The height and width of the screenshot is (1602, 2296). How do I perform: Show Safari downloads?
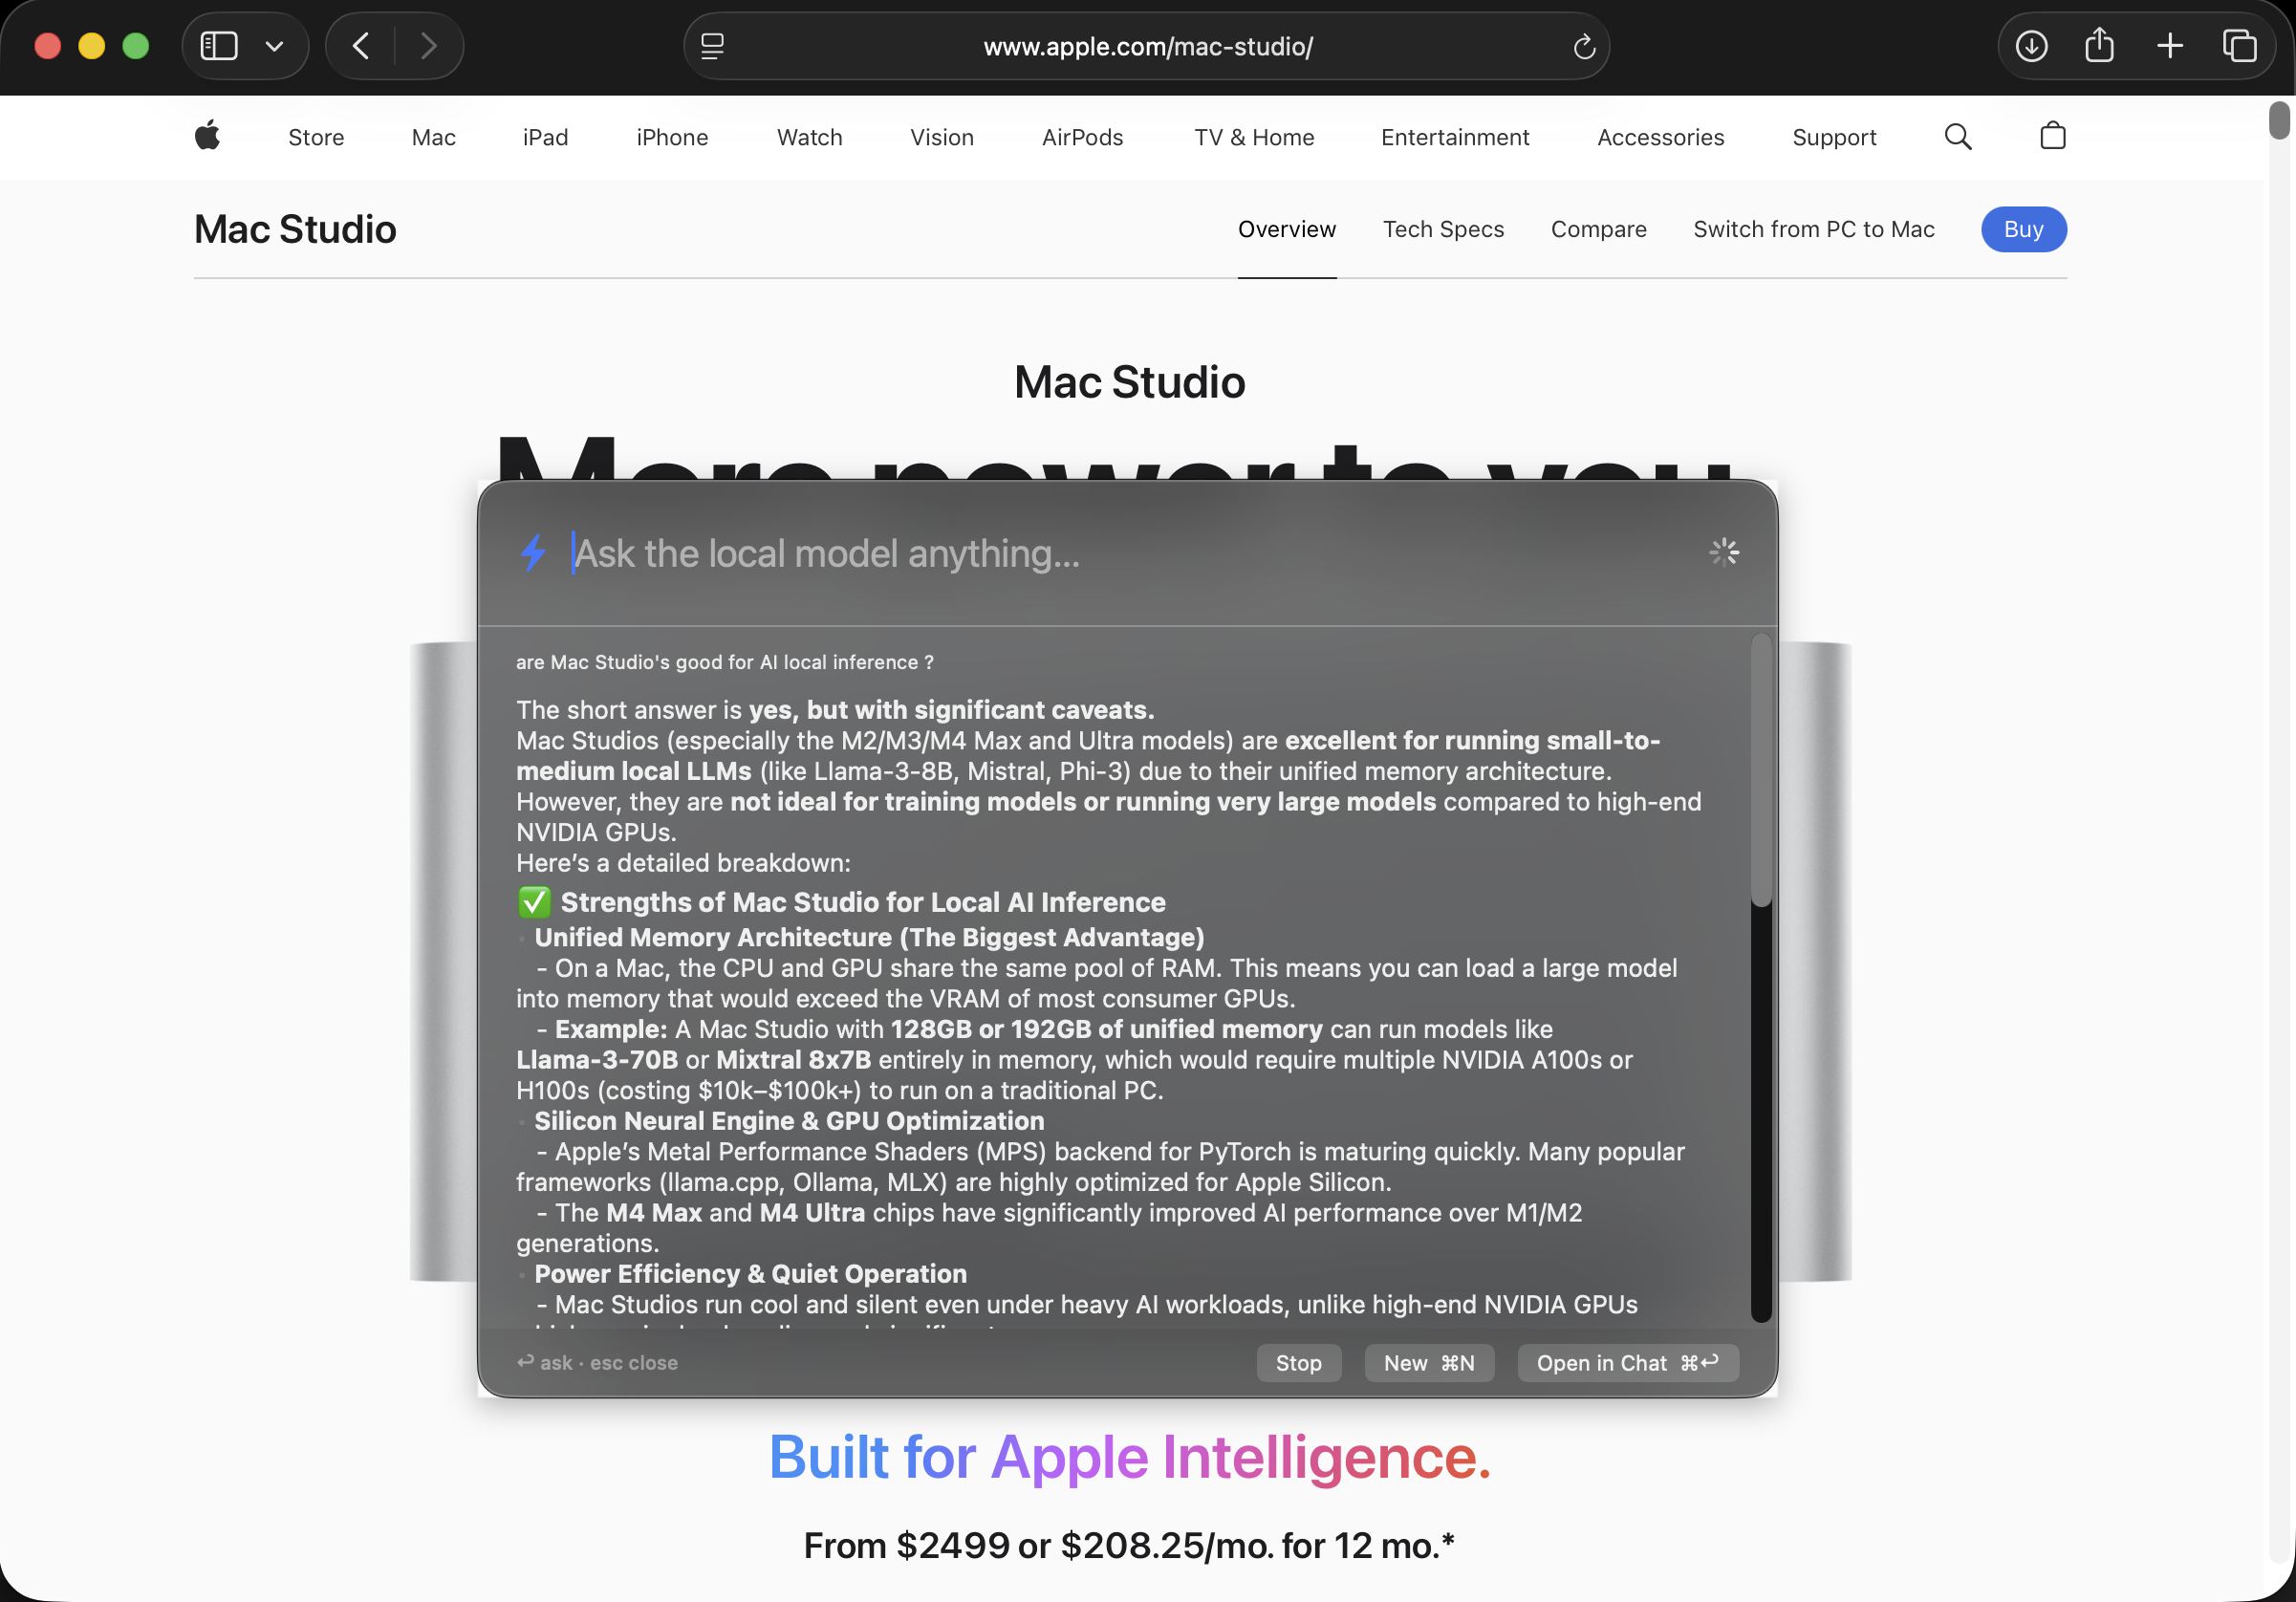coord(2031,46)
